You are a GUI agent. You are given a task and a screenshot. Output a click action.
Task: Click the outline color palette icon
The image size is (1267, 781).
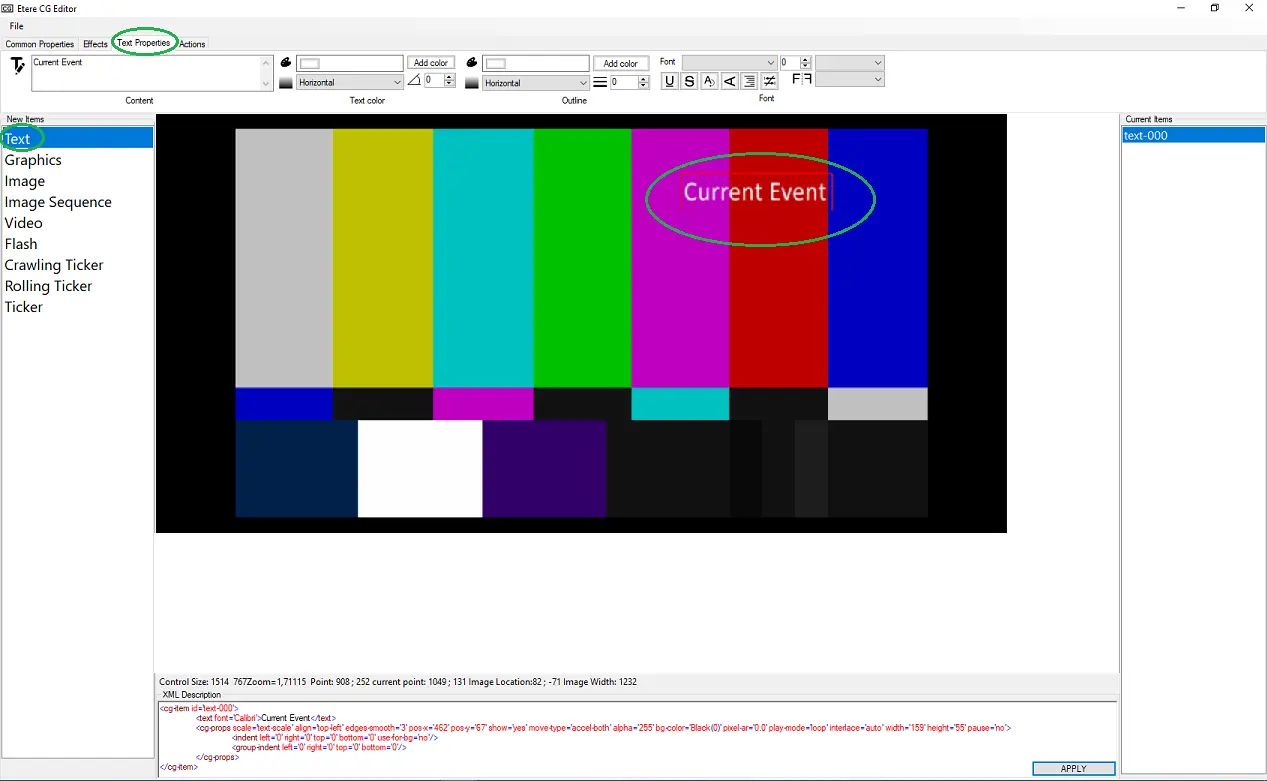coord(472,63)
